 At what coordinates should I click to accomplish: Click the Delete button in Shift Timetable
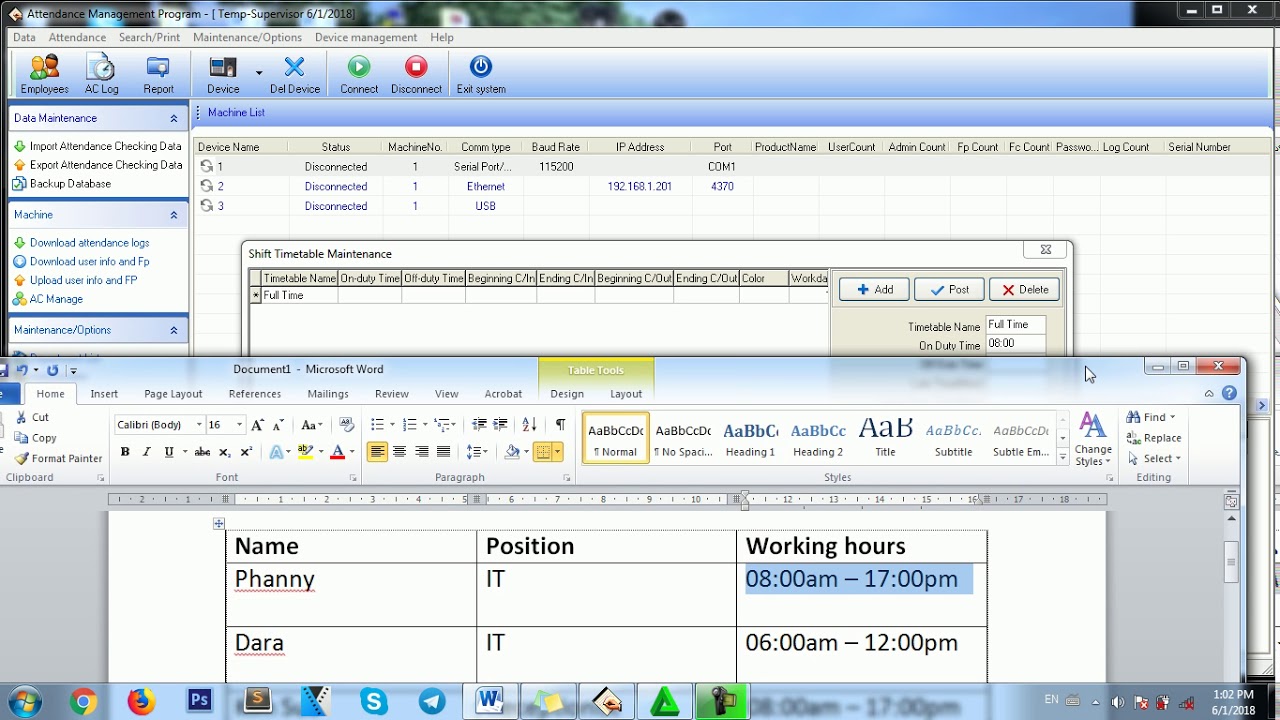pyautogui.click(x=1024, y=289)
